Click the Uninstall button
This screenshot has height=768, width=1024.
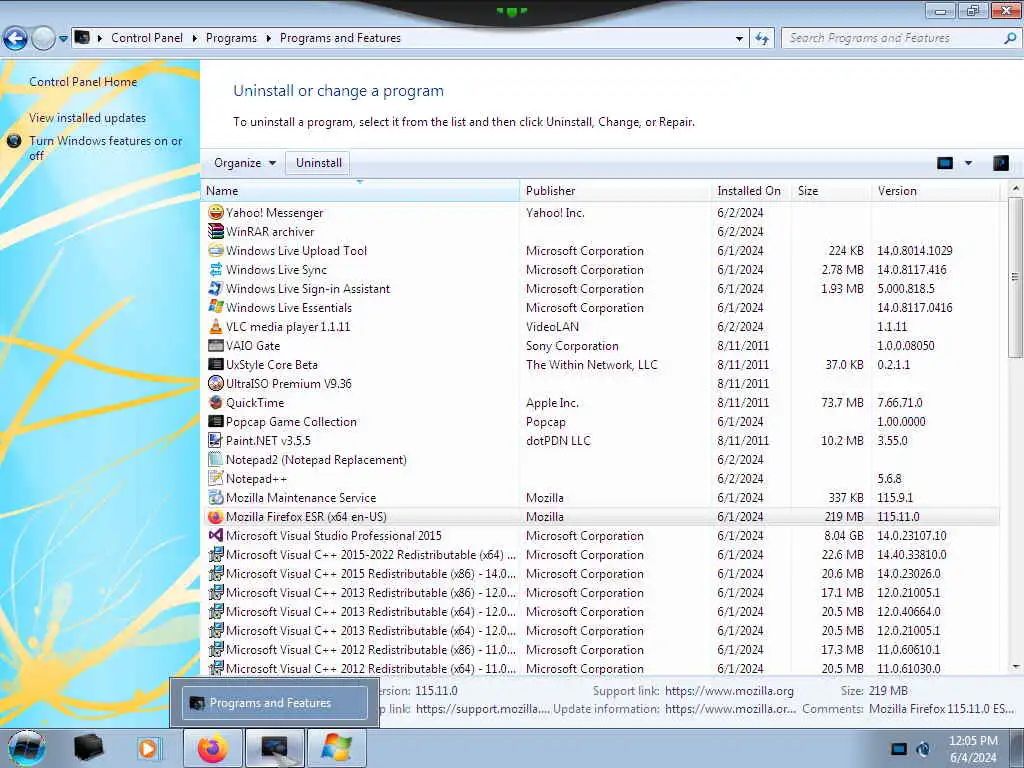point(319,163)
